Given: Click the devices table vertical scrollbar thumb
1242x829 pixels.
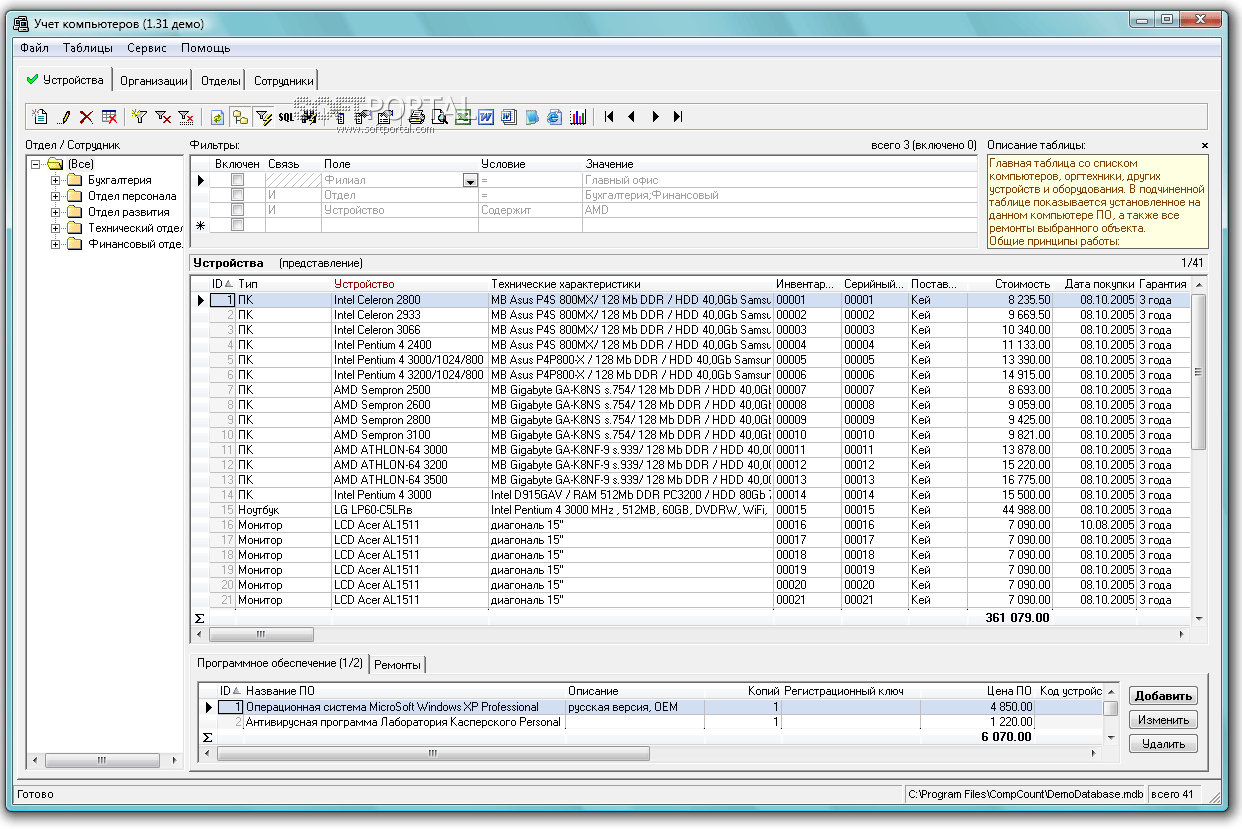Looking at the screenshot, I should (1198, 372).
